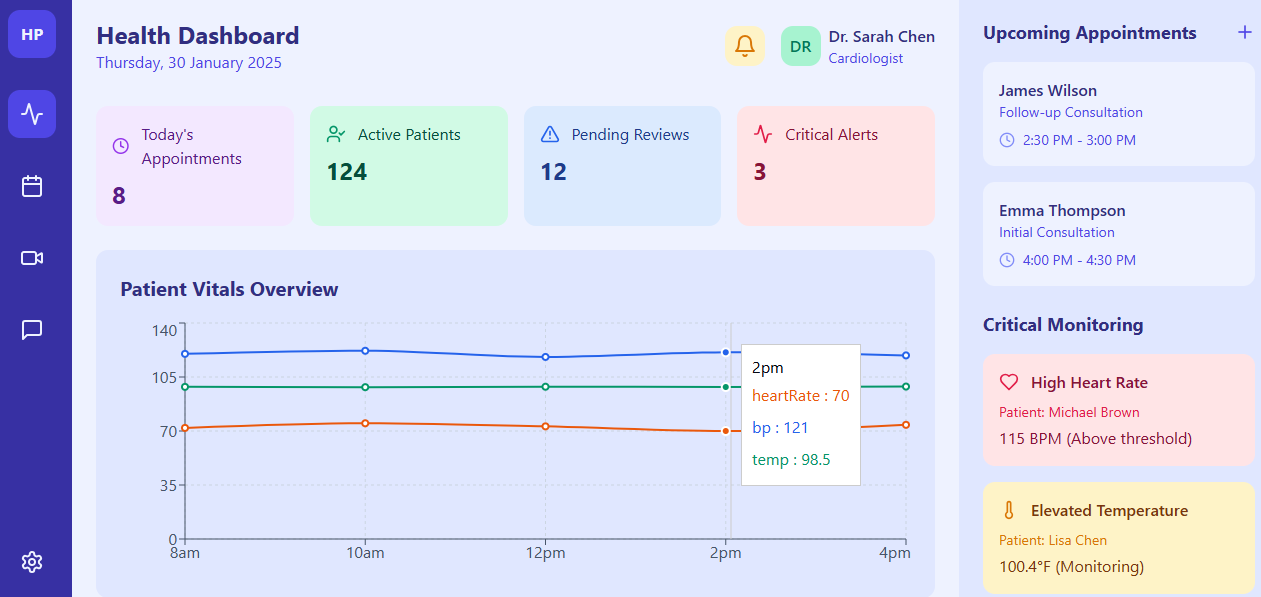Viewport: 1261px width, 597px height.
Task: Click the heart icon on High Heart Rate
Action: pos(1009,382)
